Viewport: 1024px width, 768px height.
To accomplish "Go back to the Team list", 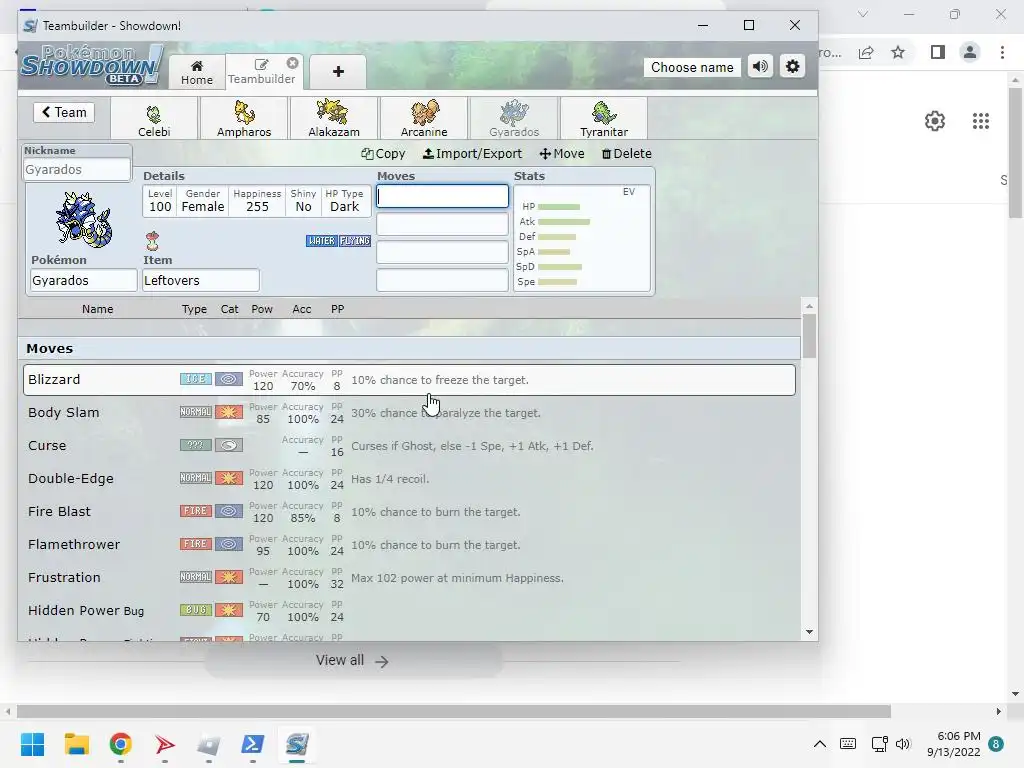I will coord(64,112).
